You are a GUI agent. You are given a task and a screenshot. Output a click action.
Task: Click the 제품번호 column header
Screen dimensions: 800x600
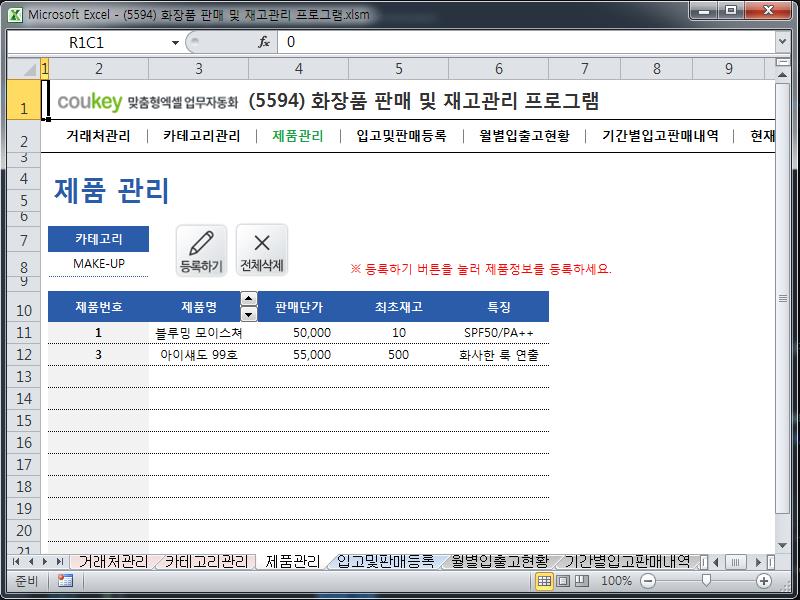coord(98,307)
